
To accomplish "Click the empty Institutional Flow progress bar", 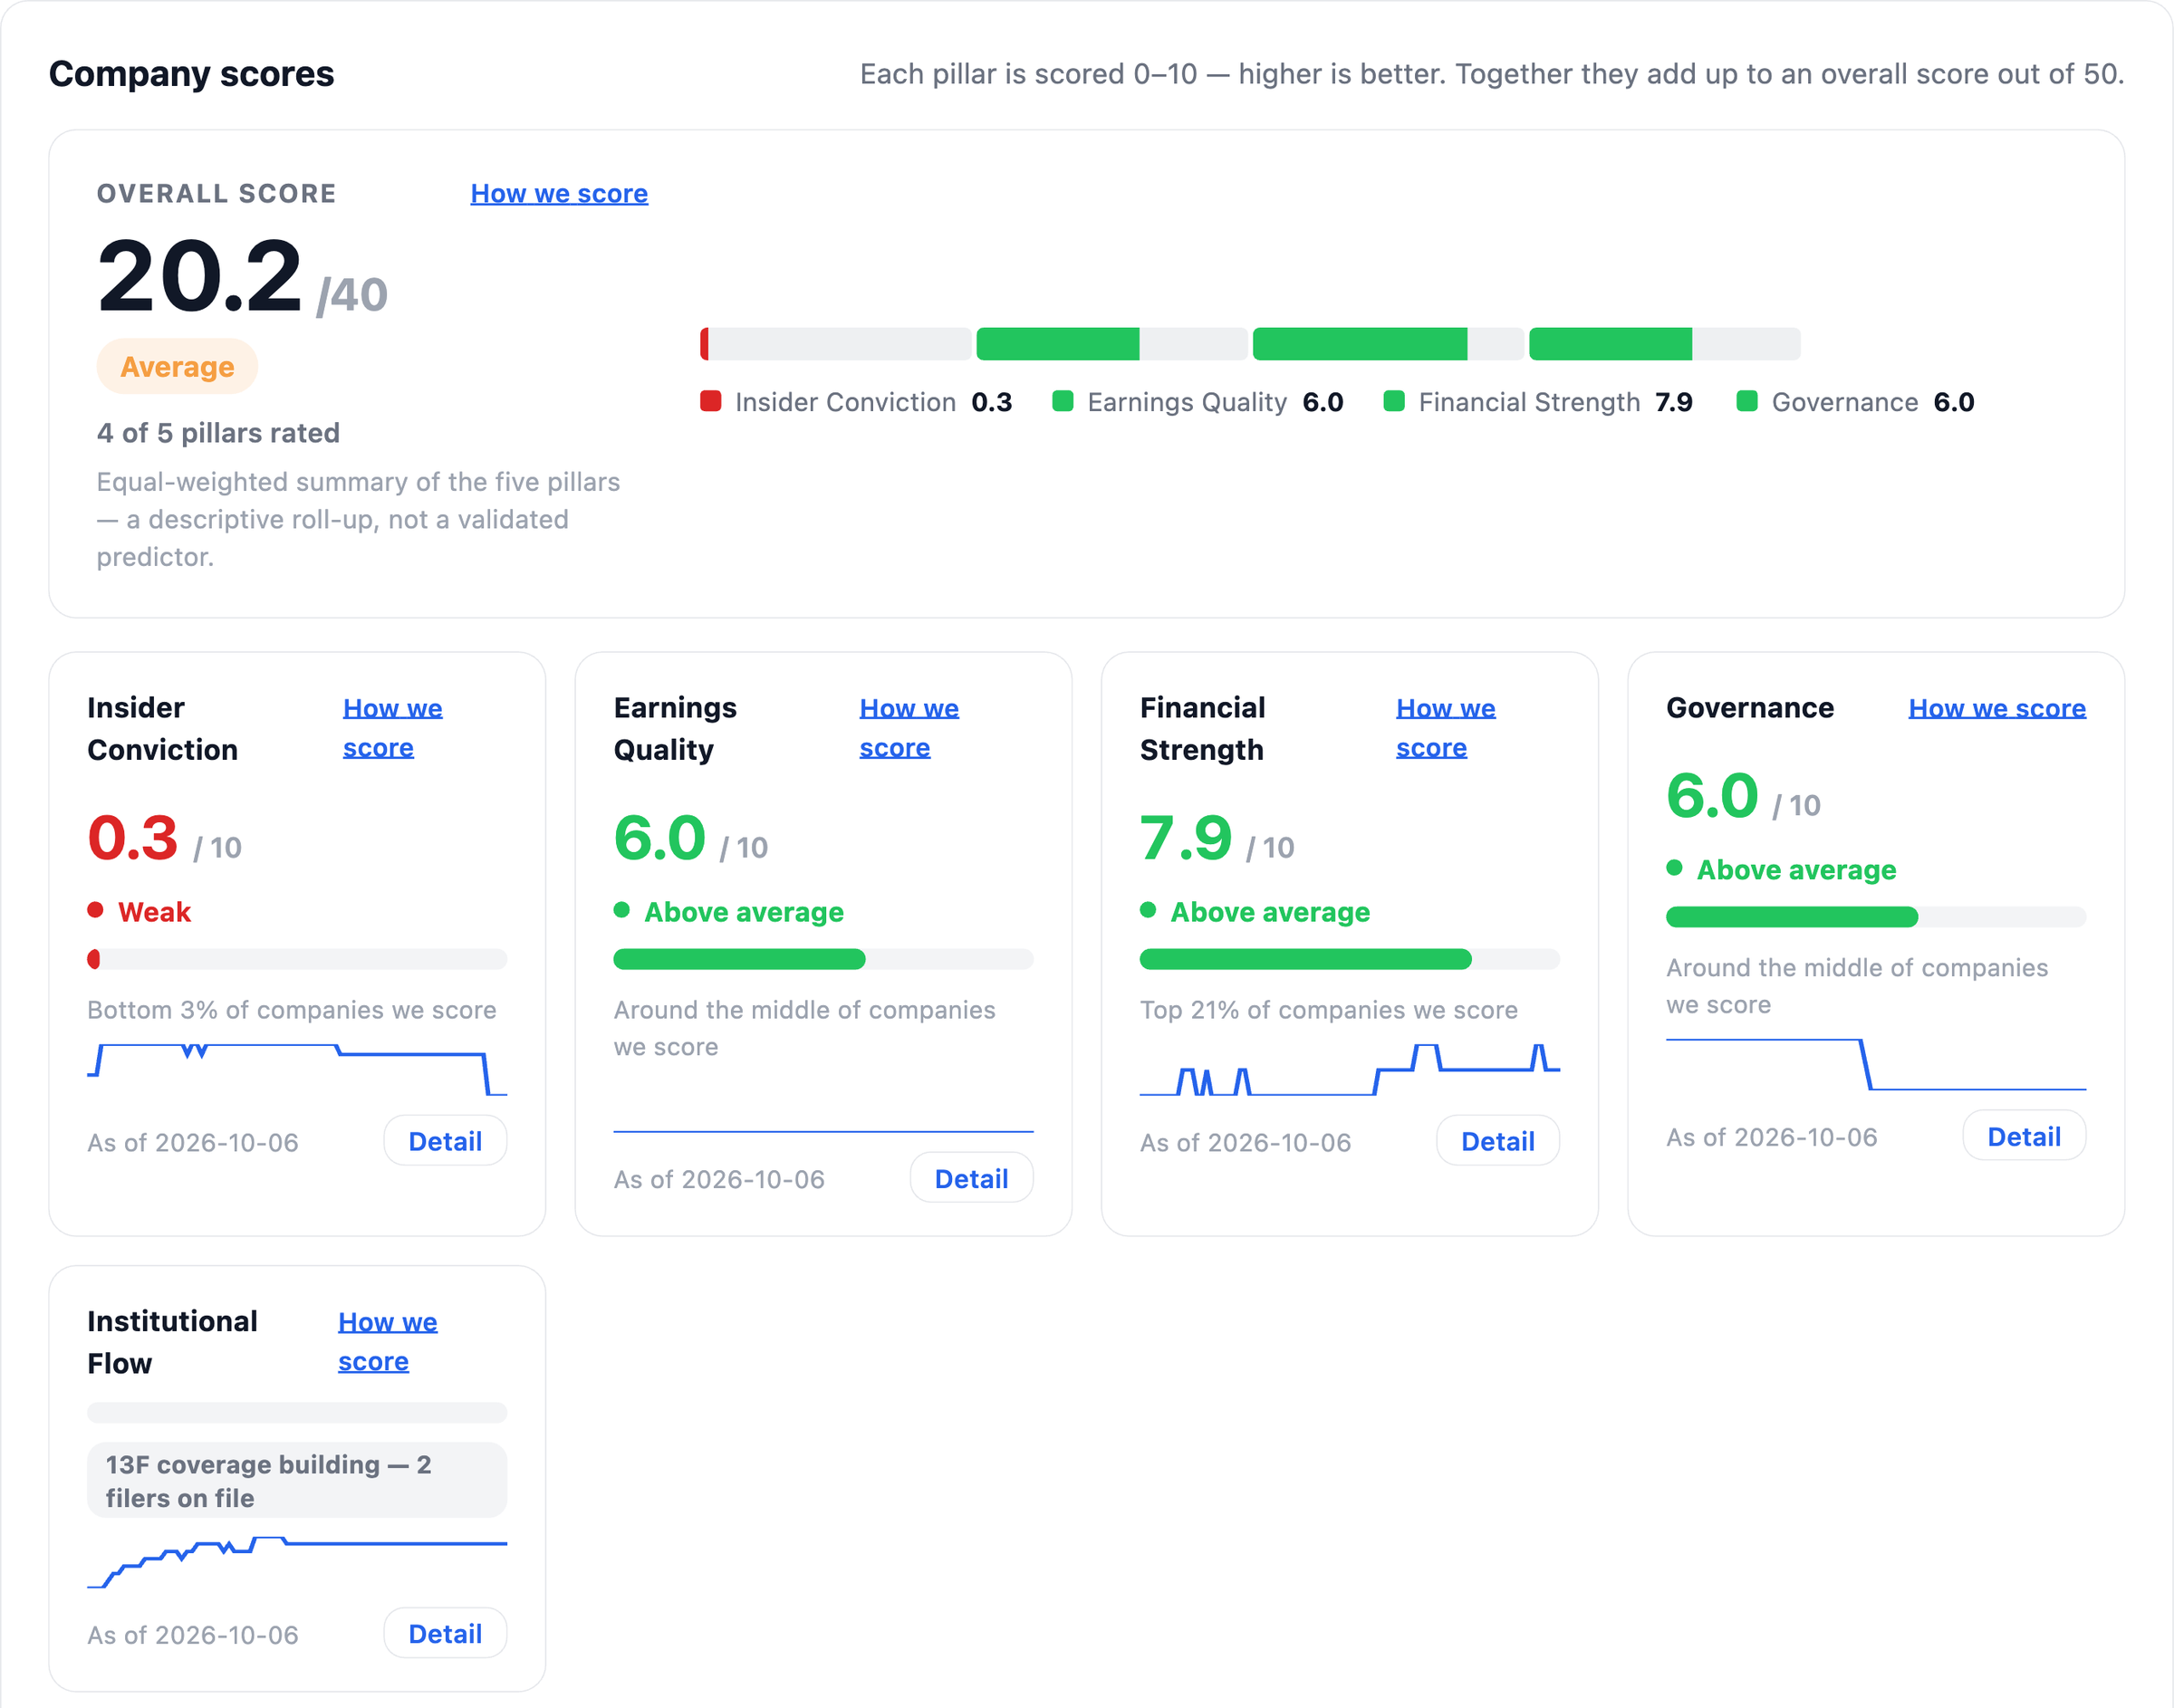I will [297, 1412].
